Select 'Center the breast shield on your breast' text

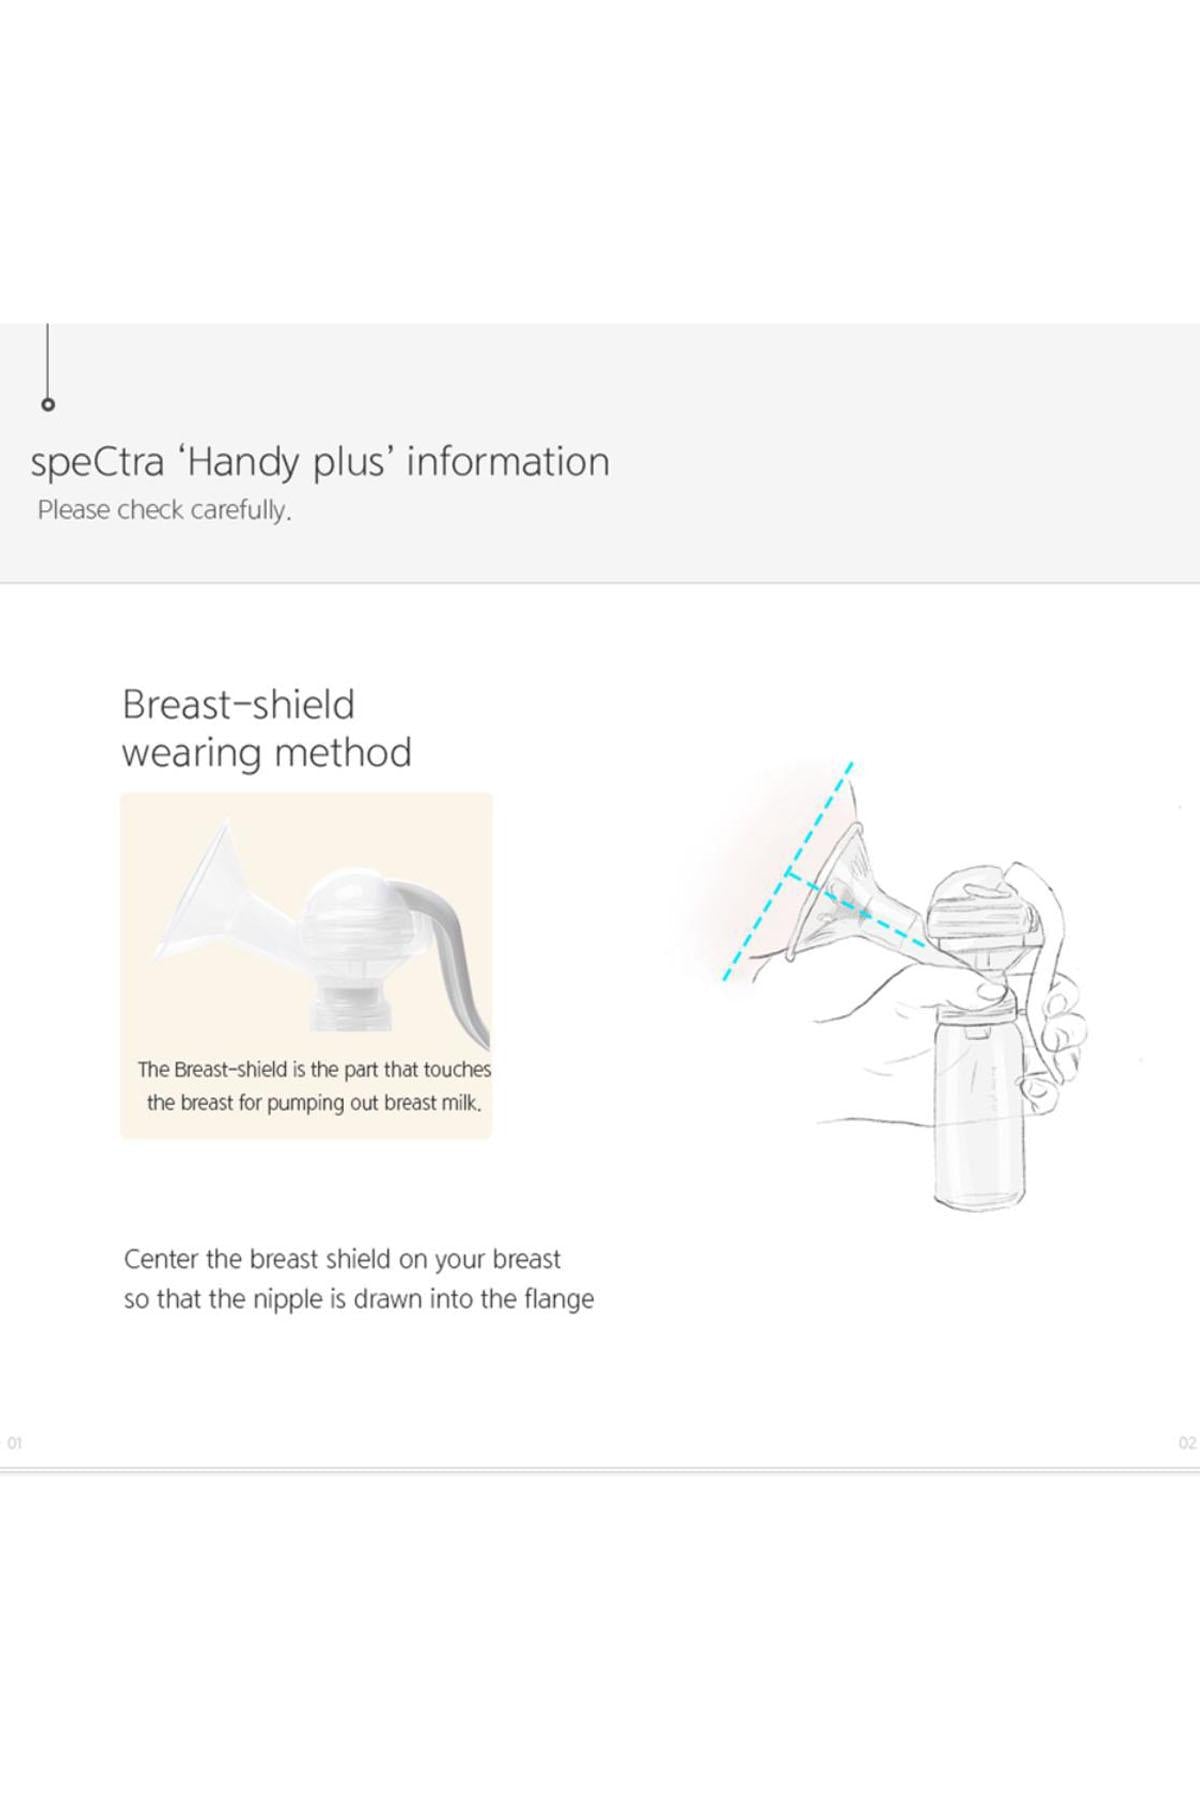click(x=342, y=1259)
